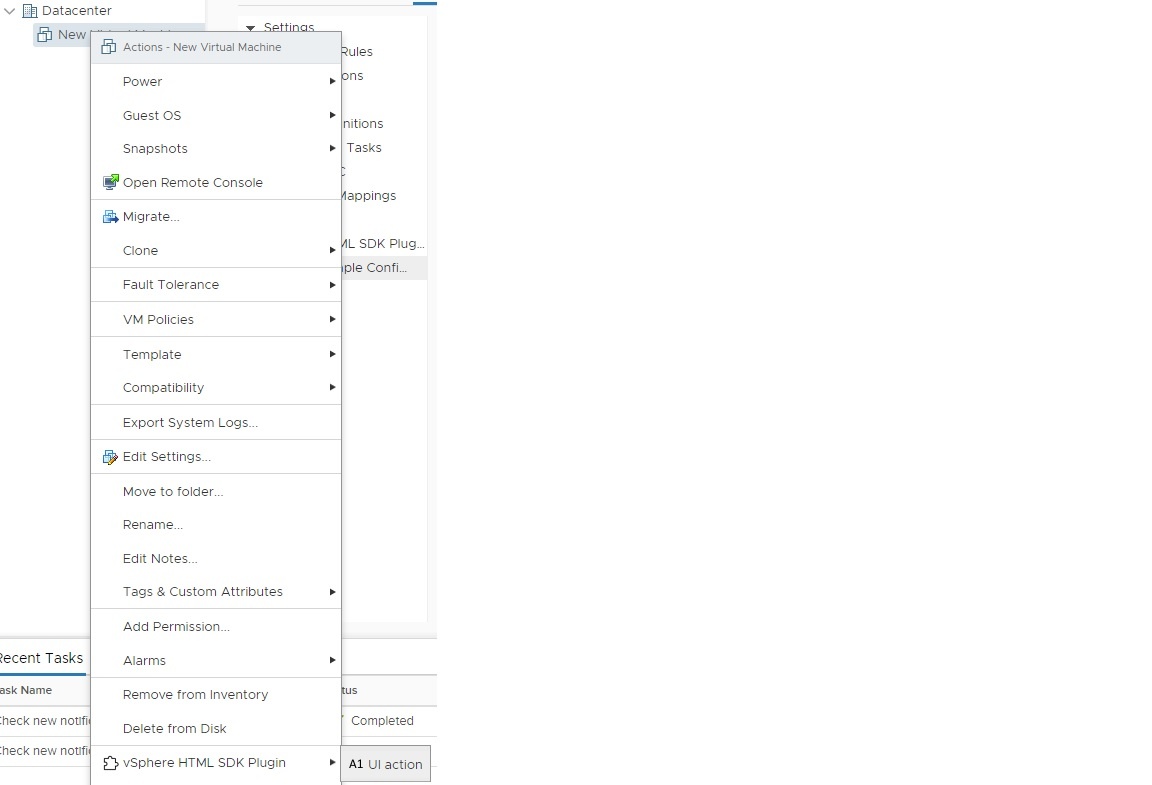Viewport: 1152px width, 785px height.
Task: Expand the Alarms submenu arrow
Action: pyautogui.click(x=332, y=661)
